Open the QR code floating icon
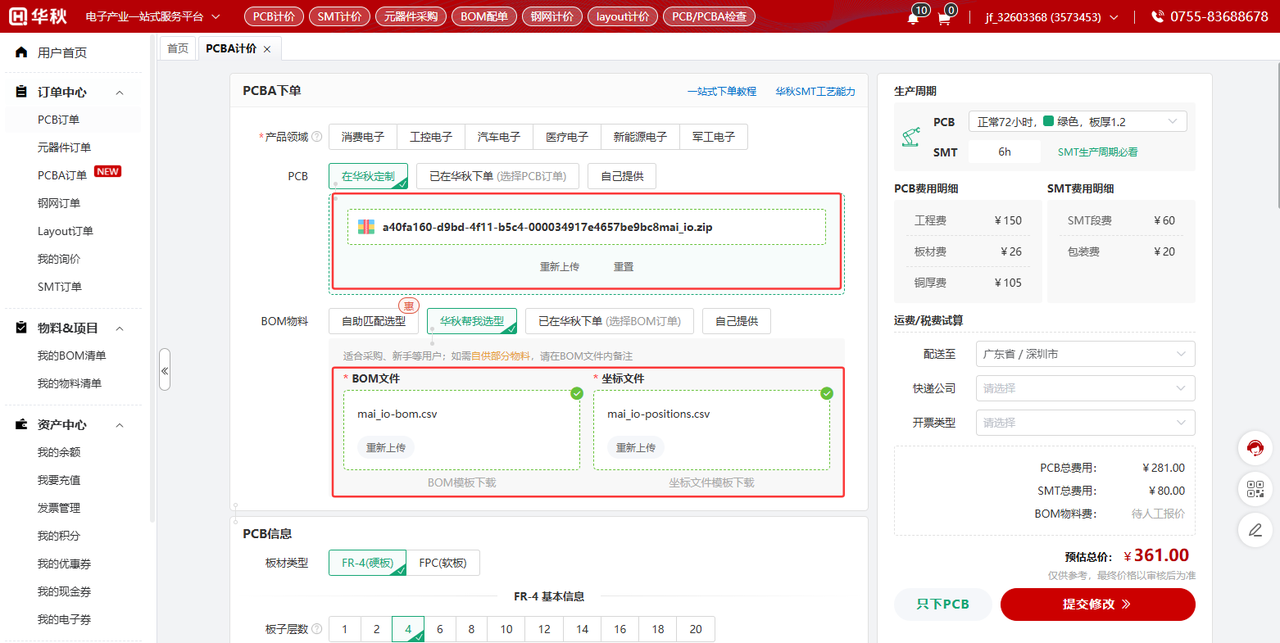The height and width of the screenshot is (643, 1280). [x=1255, y=489]
